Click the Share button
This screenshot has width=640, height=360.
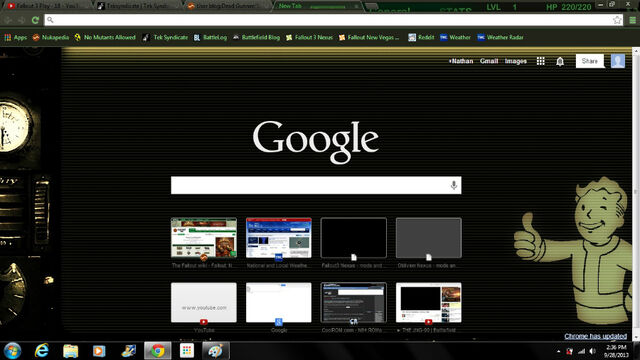(x=590, y=61)
